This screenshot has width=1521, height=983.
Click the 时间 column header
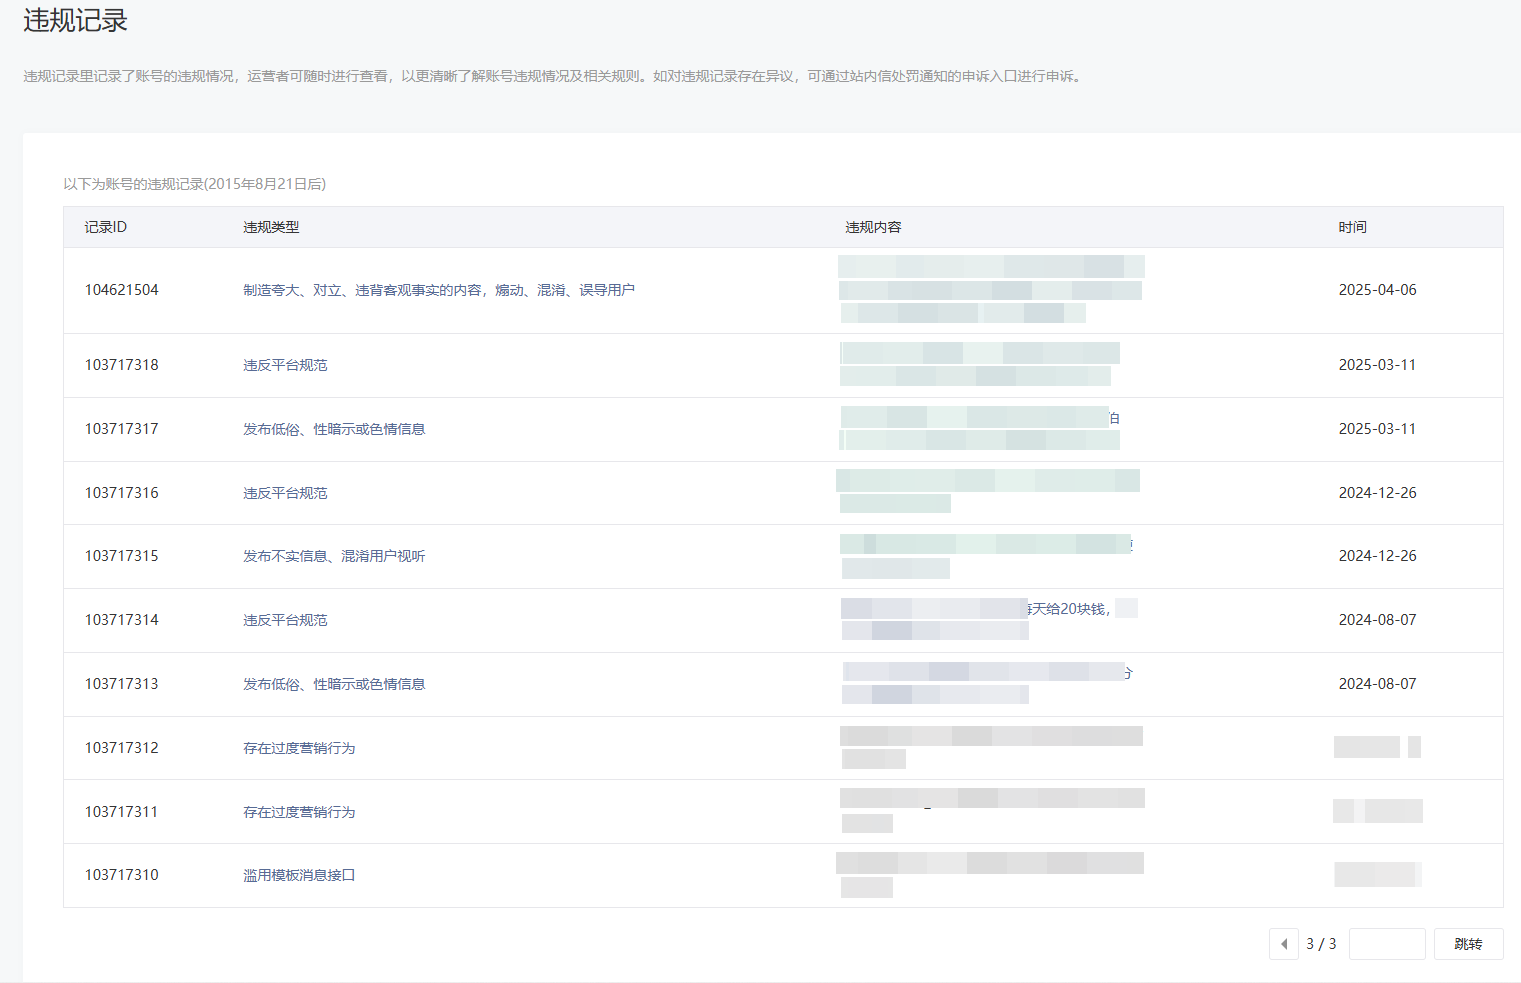[1352, 227]
